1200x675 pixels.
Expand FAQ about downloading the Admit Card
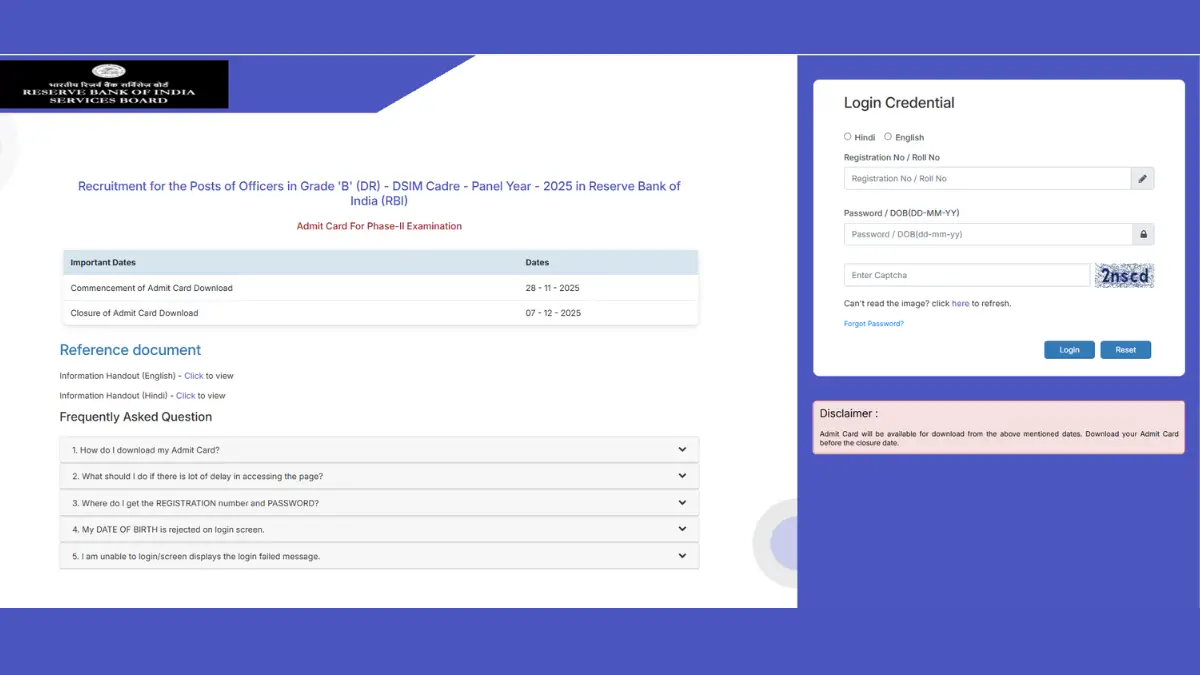[380, 449]
